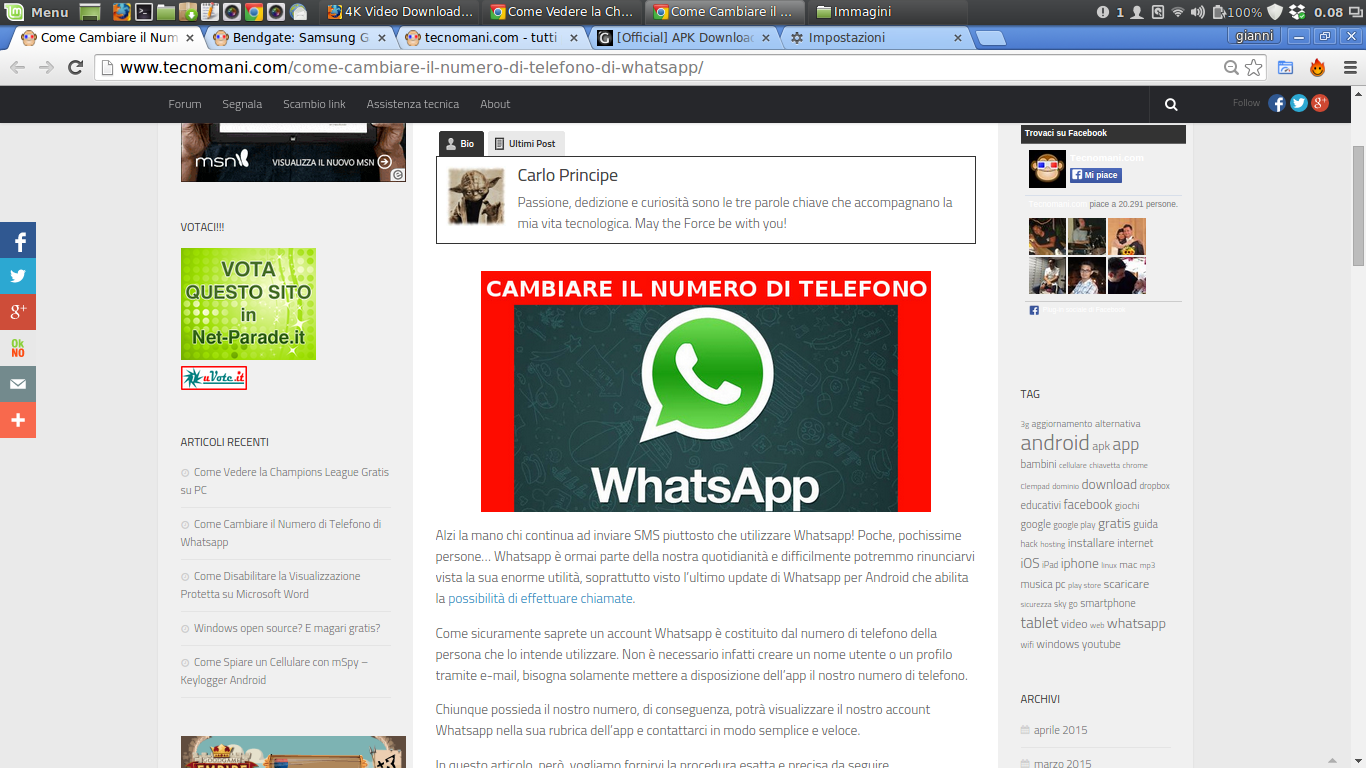Switch to the Bio author tab
The width and height of the screenshot is (1366, 768).
461,144
